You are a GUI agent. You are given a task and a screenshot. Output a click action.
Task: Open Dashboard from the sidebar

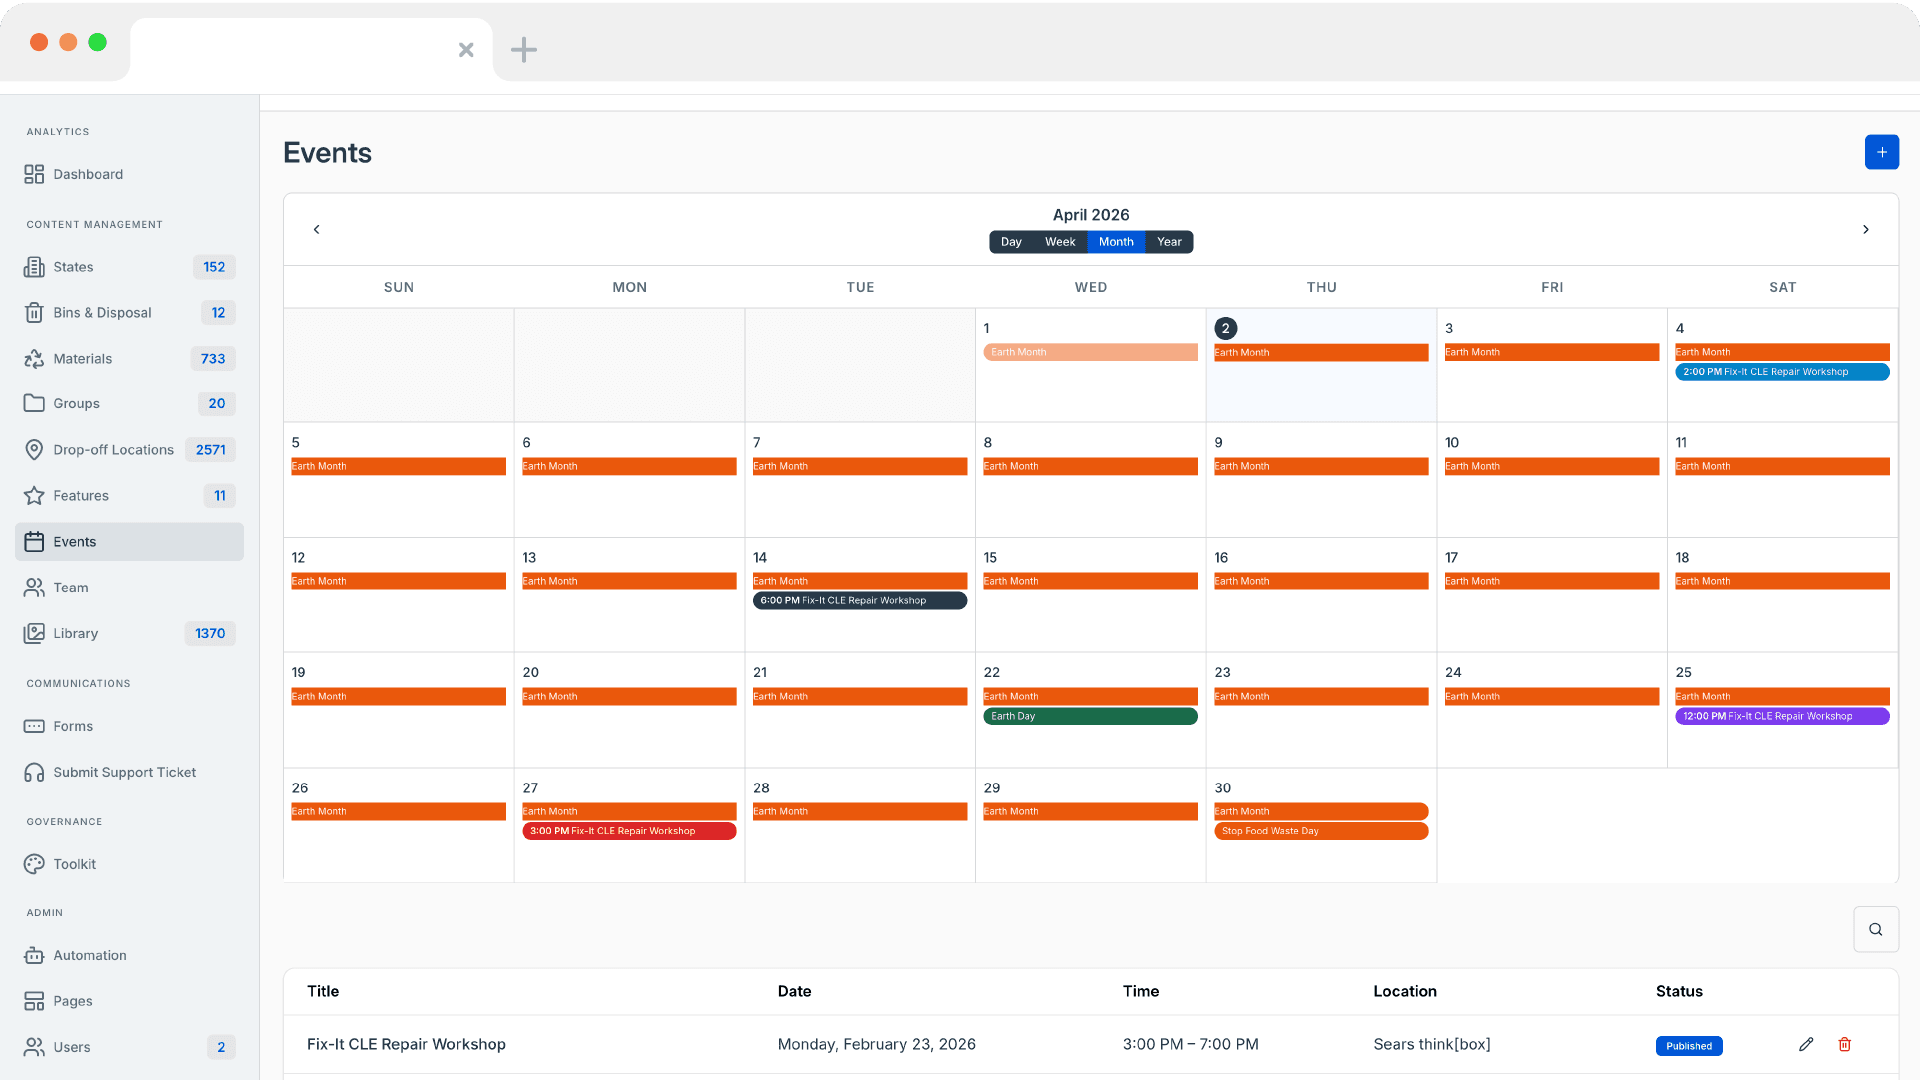[88, 174]
